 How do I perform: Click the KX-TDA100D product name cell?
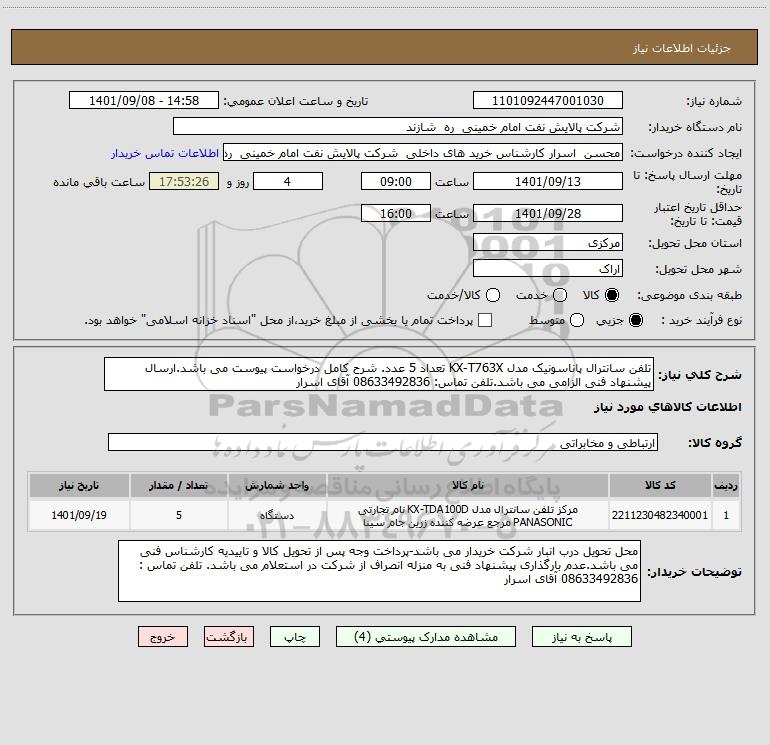[468, 516]
